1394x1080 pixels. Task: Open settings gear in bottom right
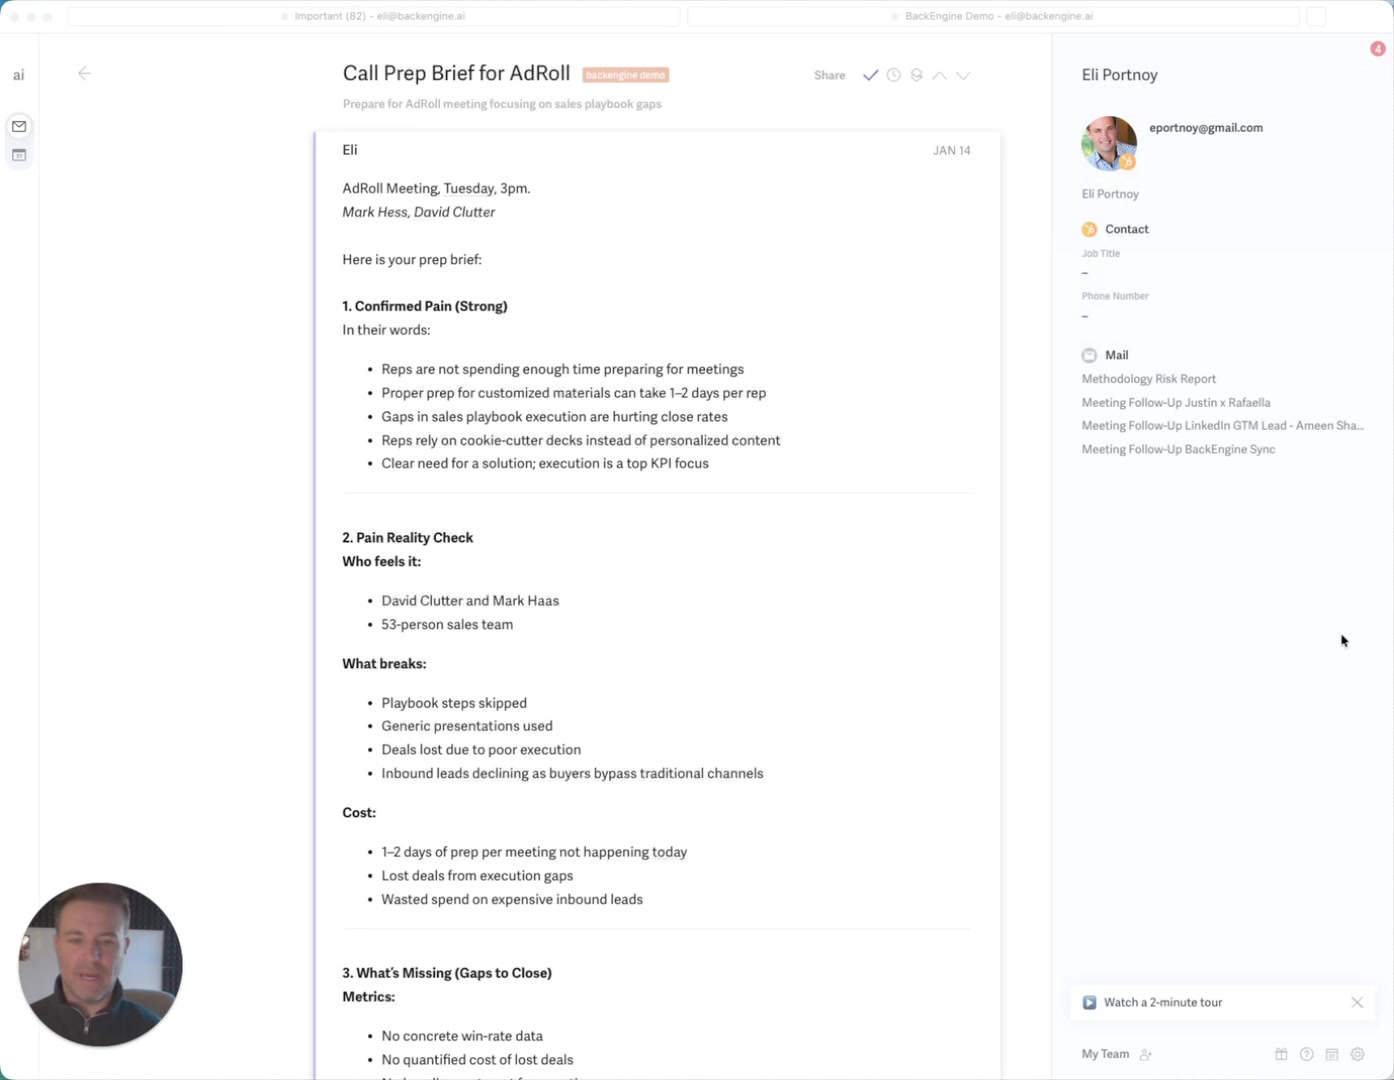pyautogui.click(x=1357, y=1054)
